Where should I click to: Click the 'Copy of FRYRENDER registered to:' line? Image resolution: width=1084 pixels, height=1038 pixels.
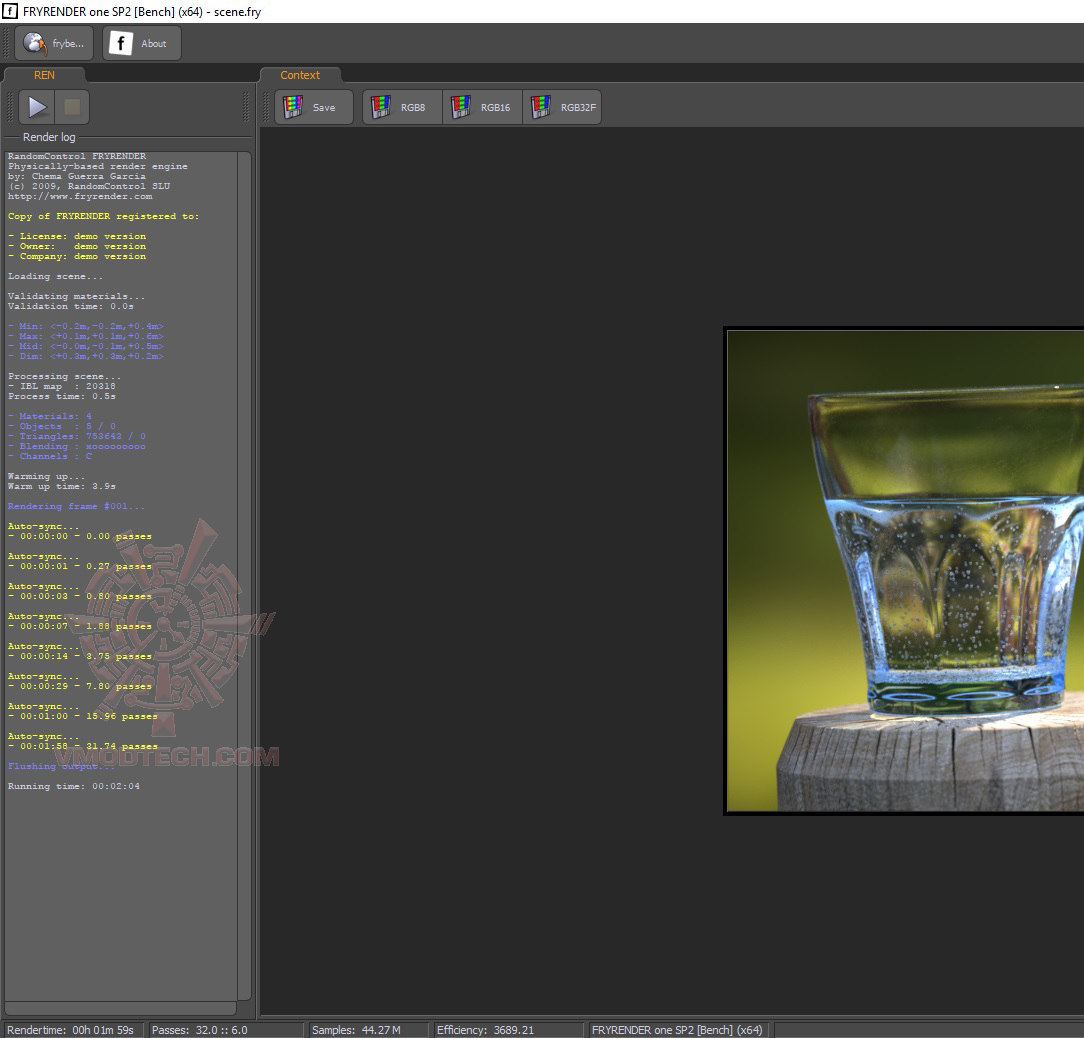[103, 216]
